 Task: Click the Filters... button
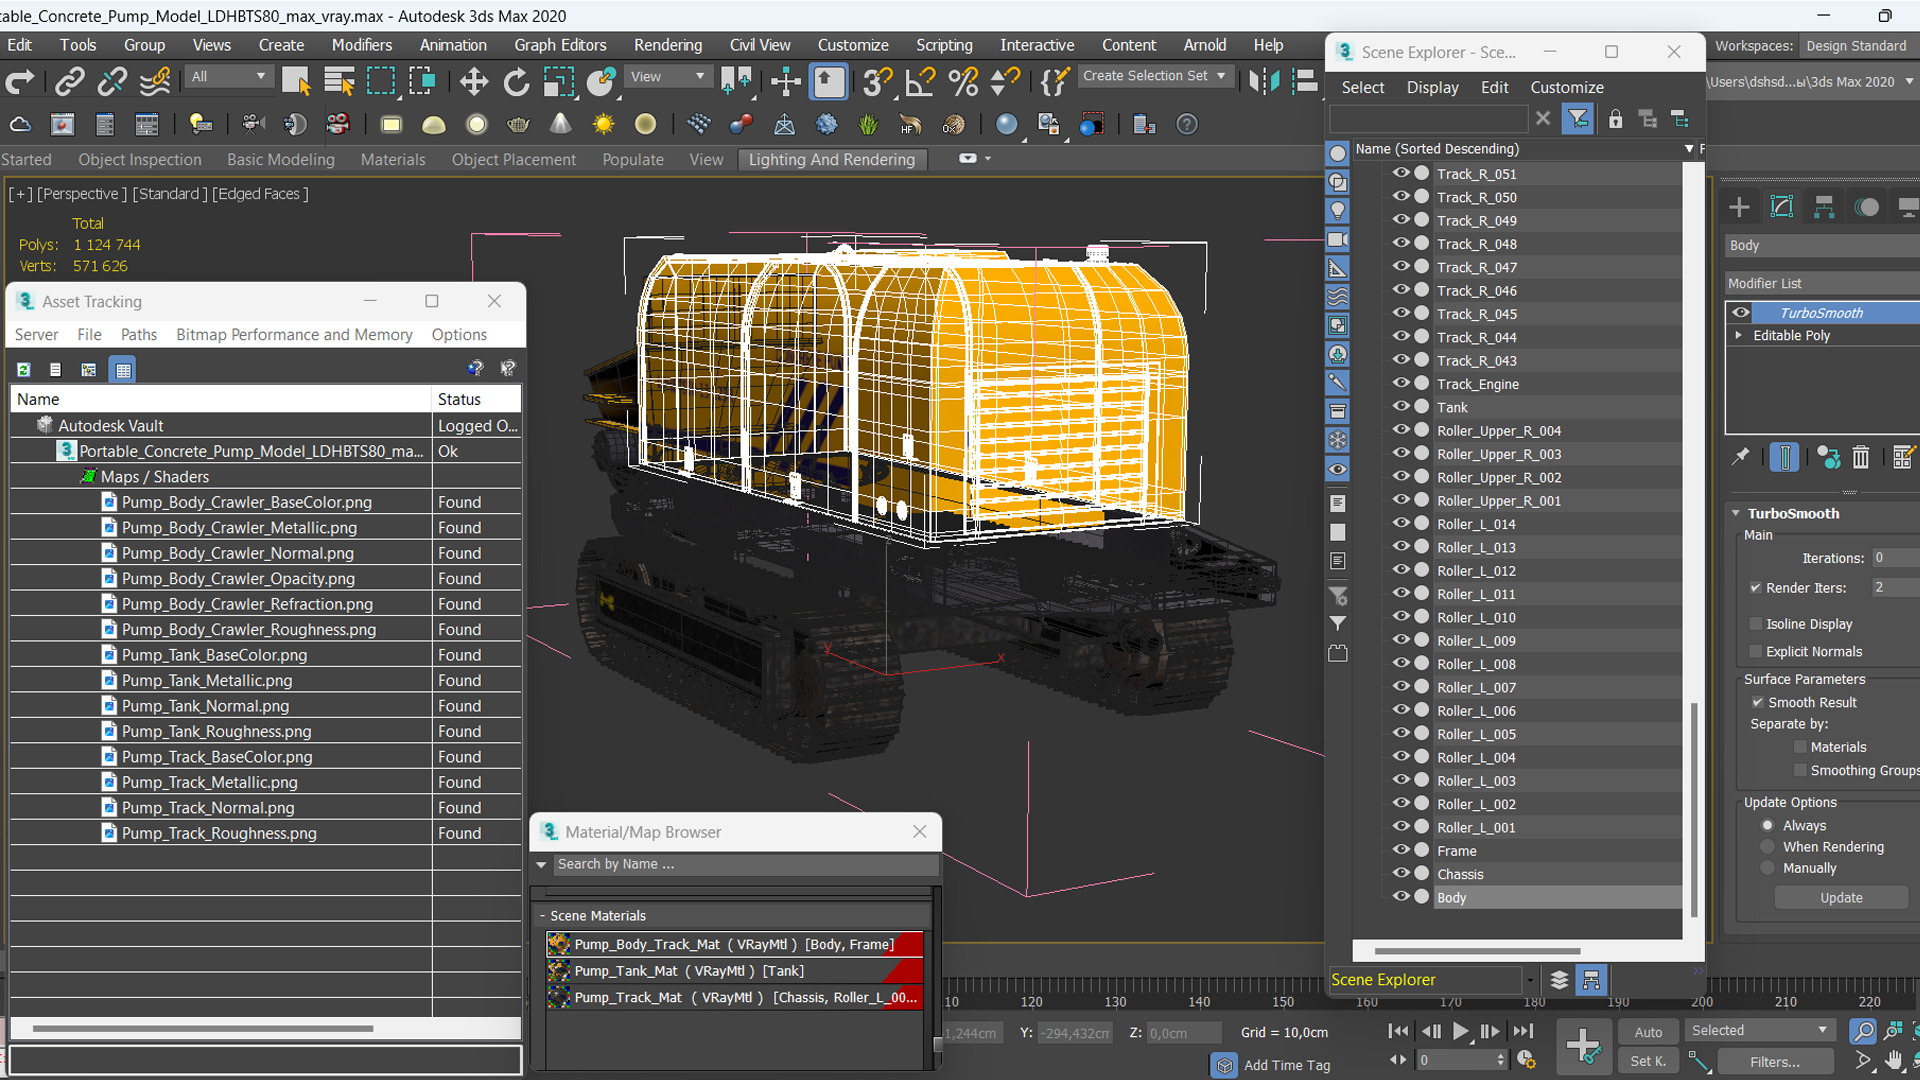pos(1775,1062)
